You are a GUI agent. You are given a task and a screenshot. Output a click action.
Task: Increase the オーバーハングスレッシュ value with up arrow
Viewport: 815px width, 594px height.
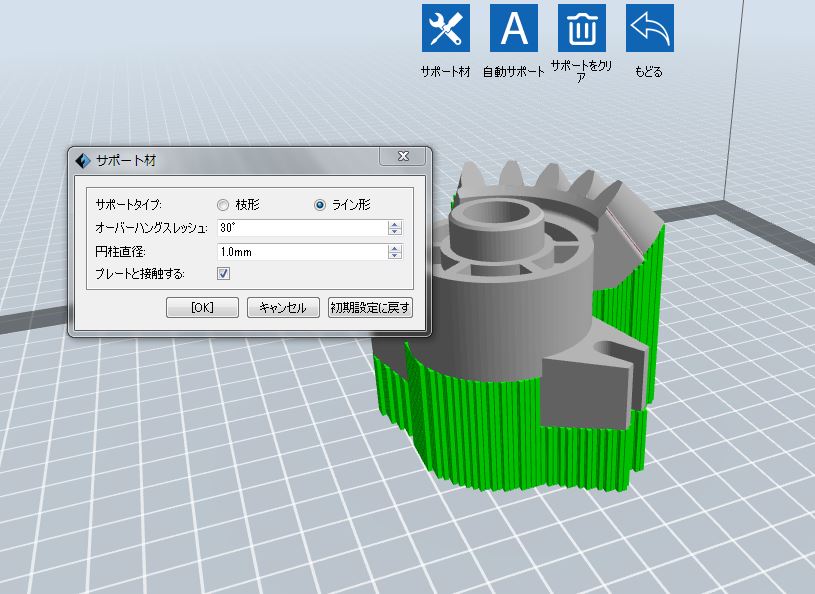(x=395, y=223)
